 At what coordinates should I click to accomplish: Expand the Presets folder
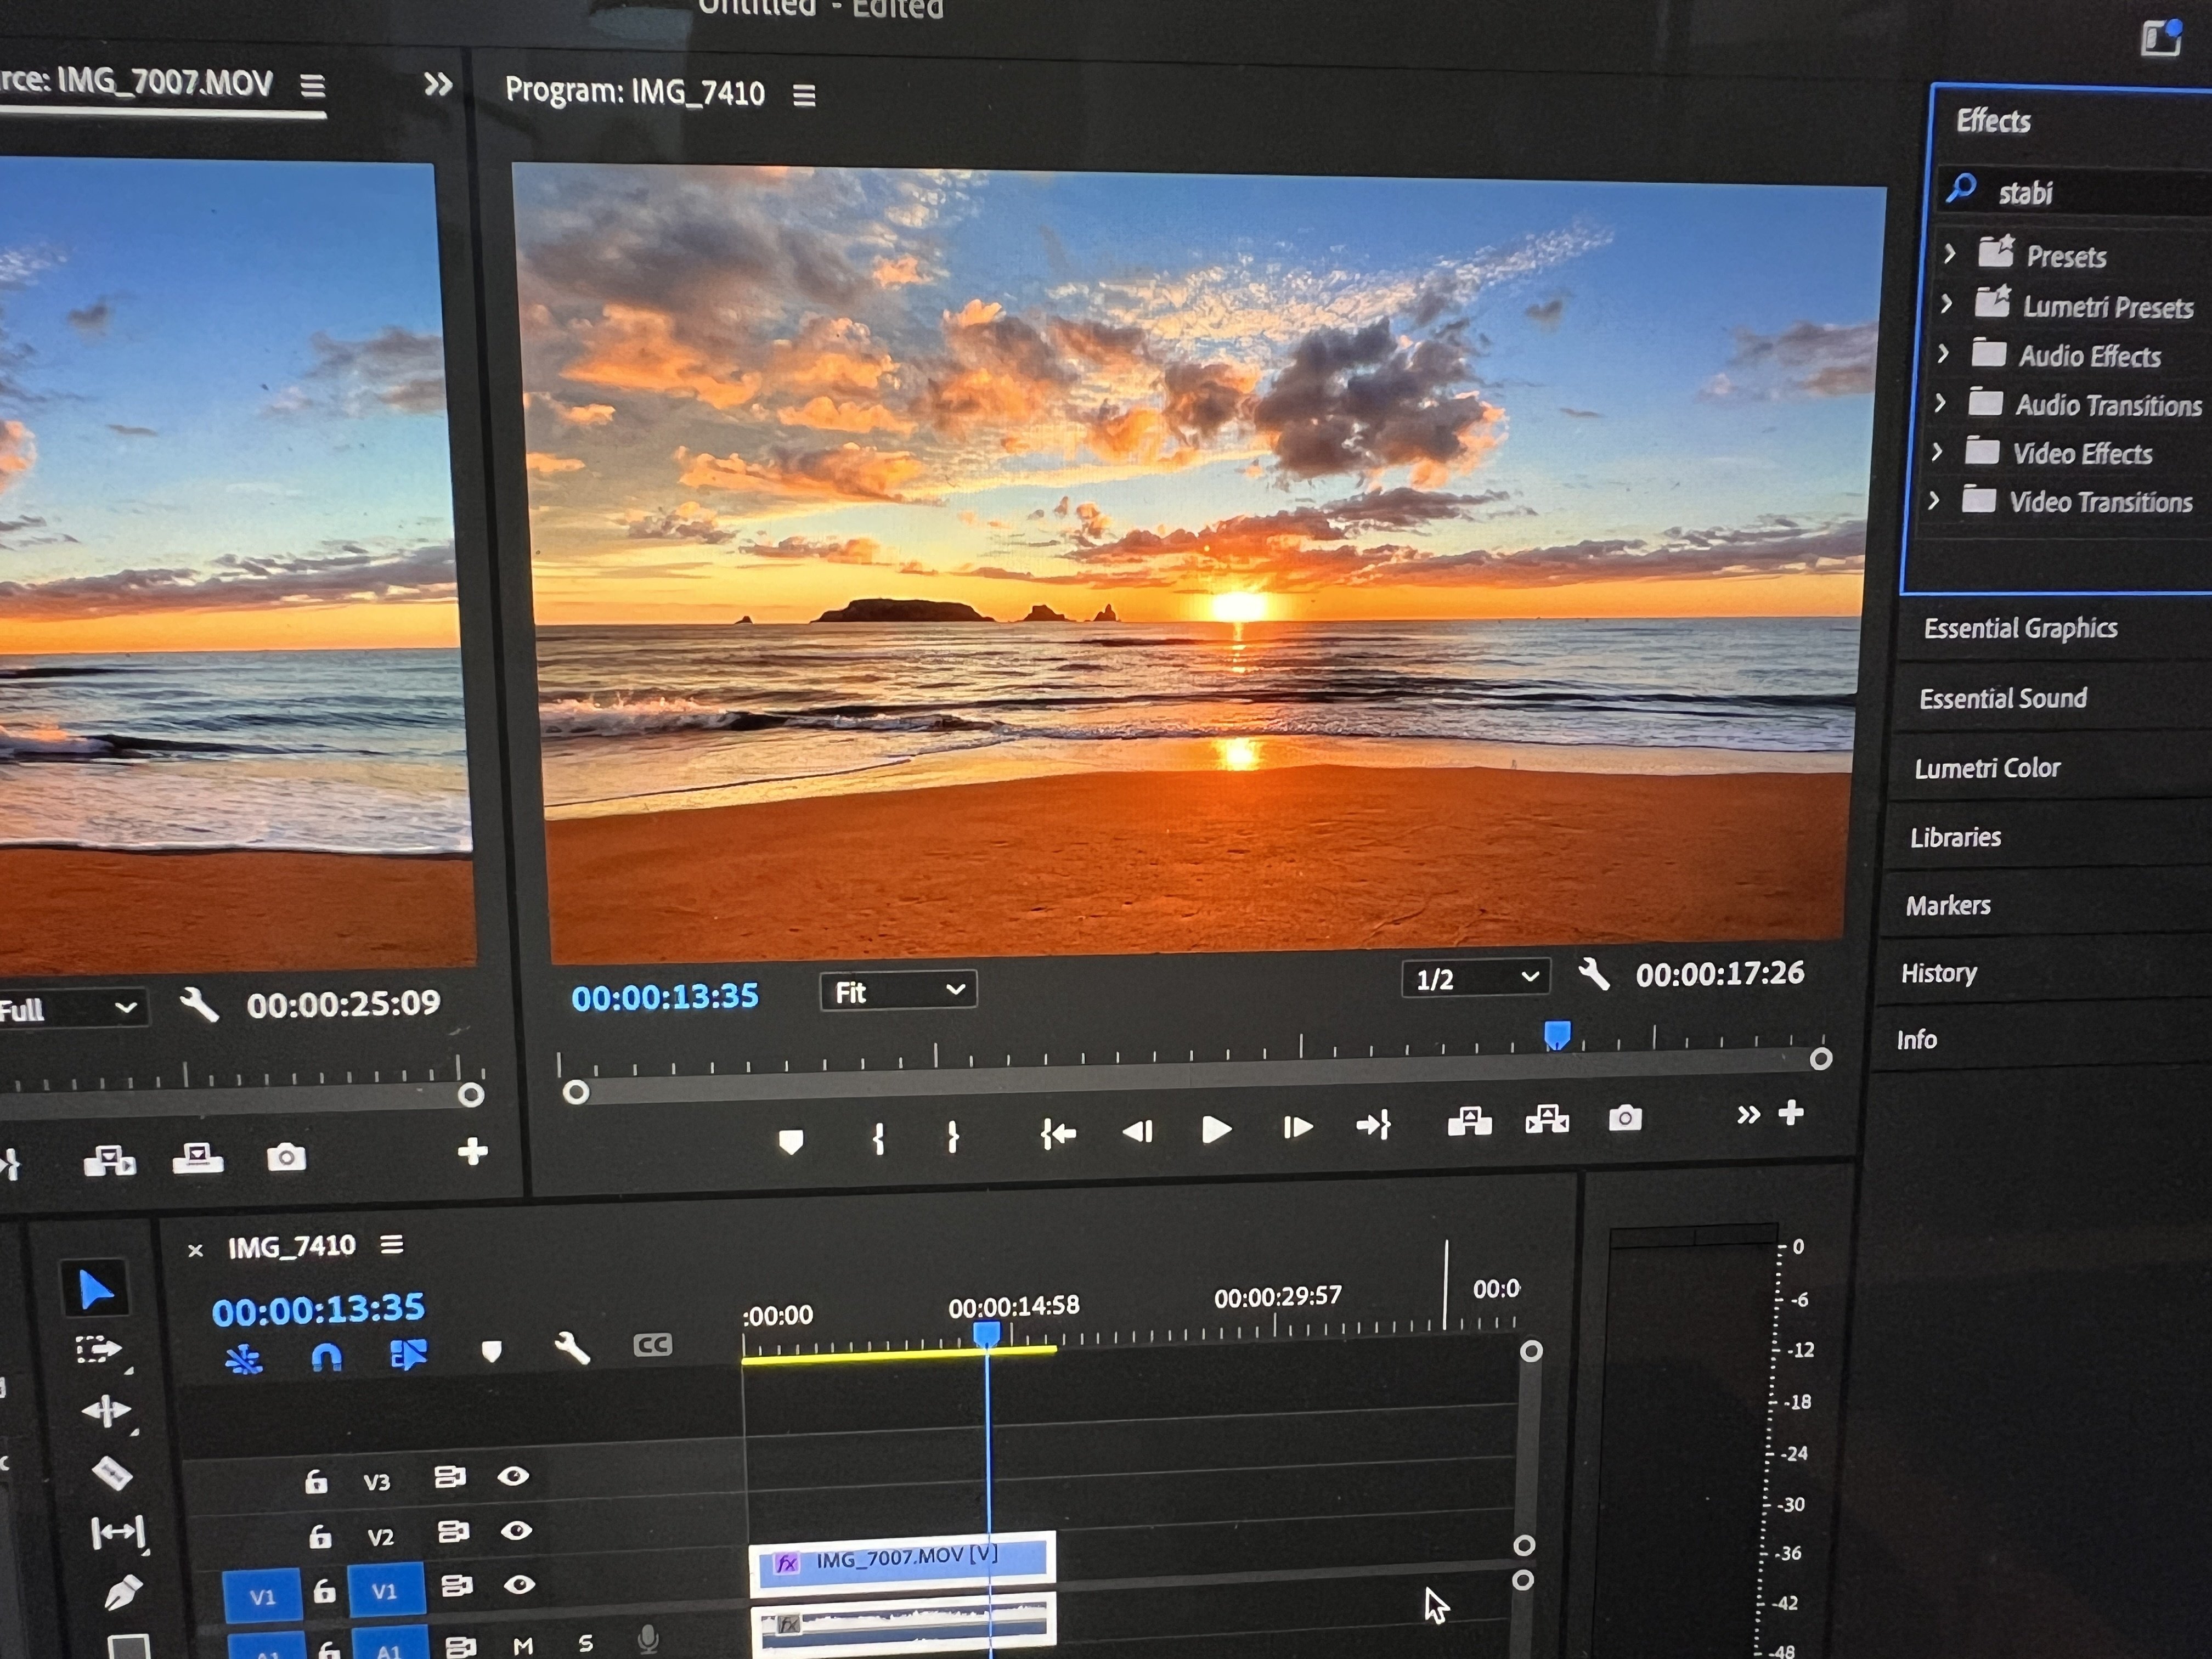click(x=1950, y=254)
